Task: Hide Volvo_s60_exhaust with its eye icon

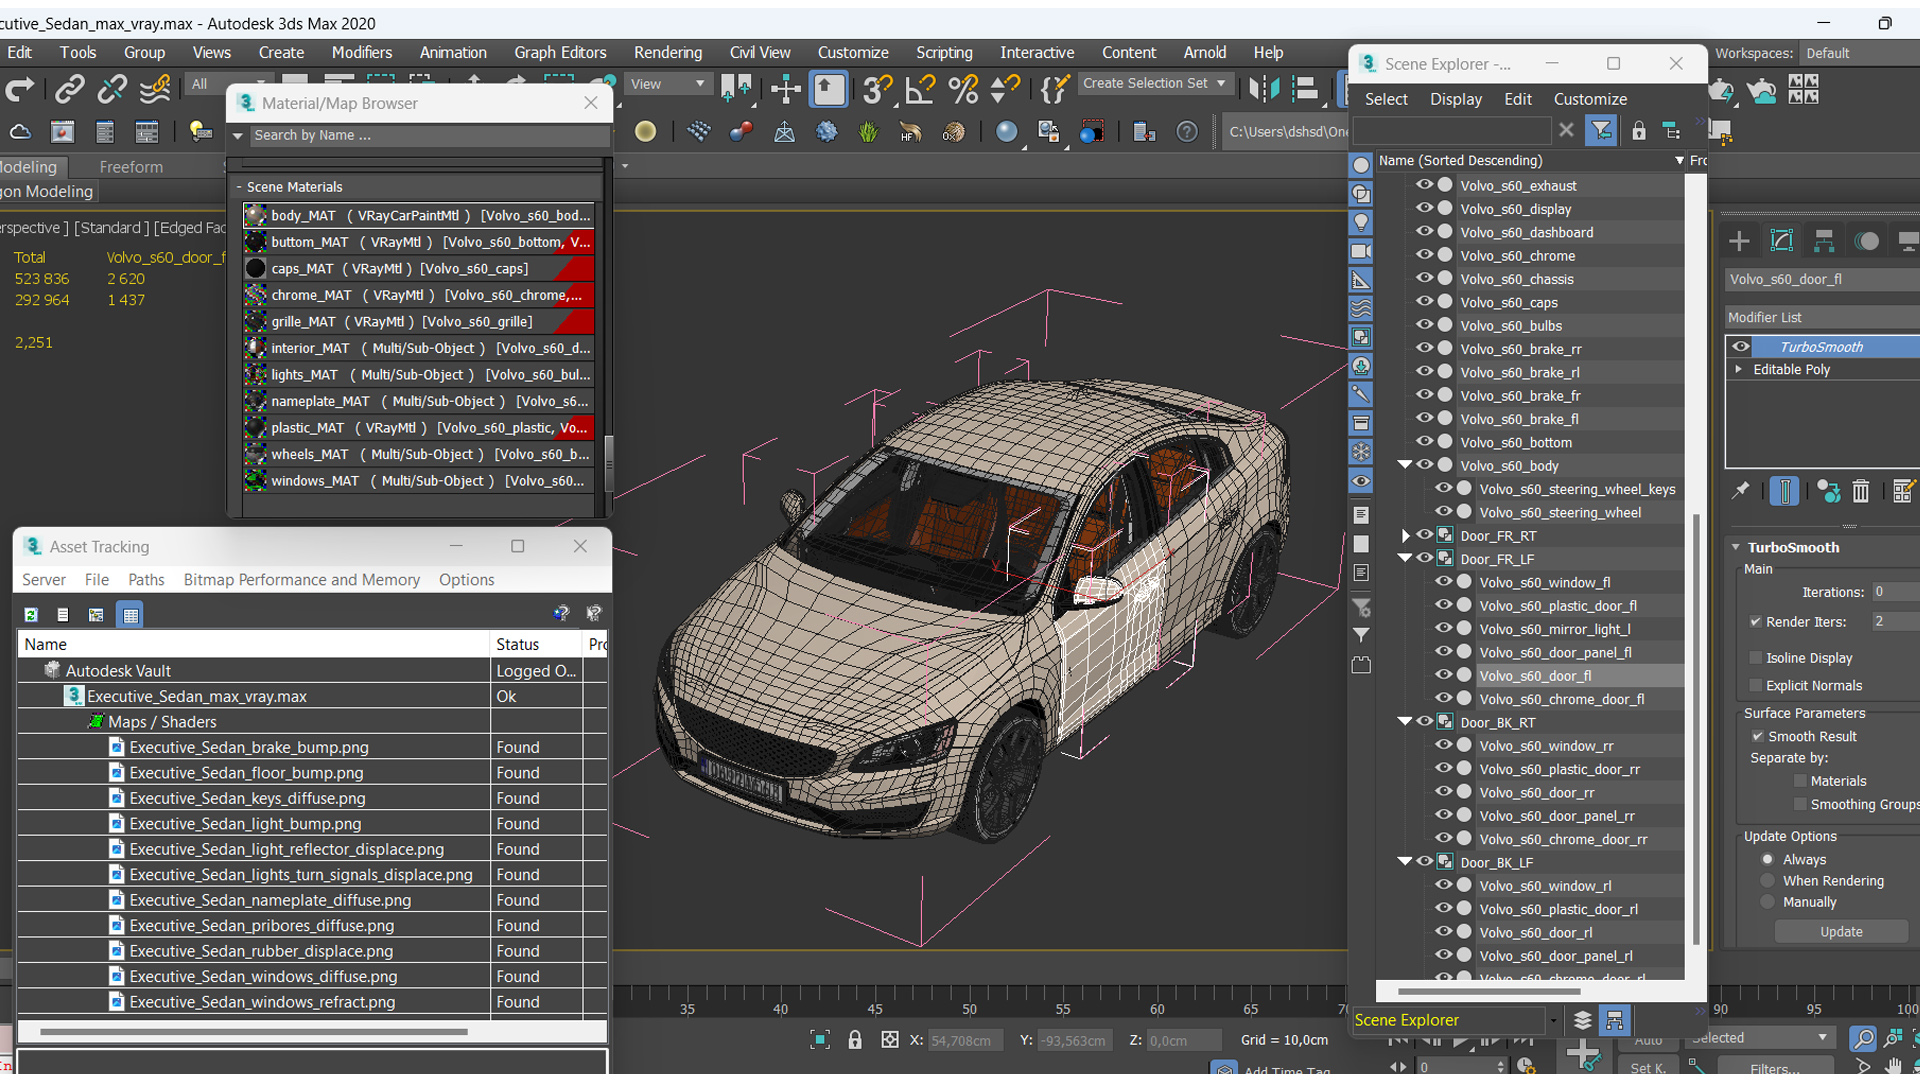Action: (1424, 184)
